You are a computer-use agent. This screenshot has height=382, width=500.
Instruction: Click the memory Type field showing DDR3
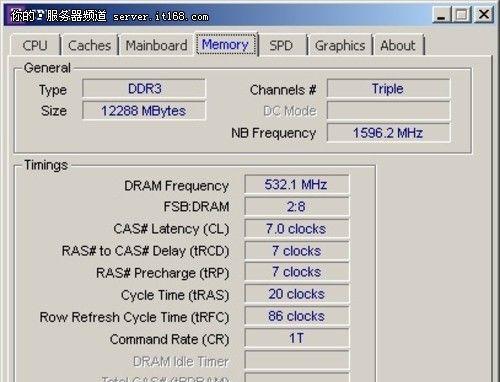coord(144,89)
